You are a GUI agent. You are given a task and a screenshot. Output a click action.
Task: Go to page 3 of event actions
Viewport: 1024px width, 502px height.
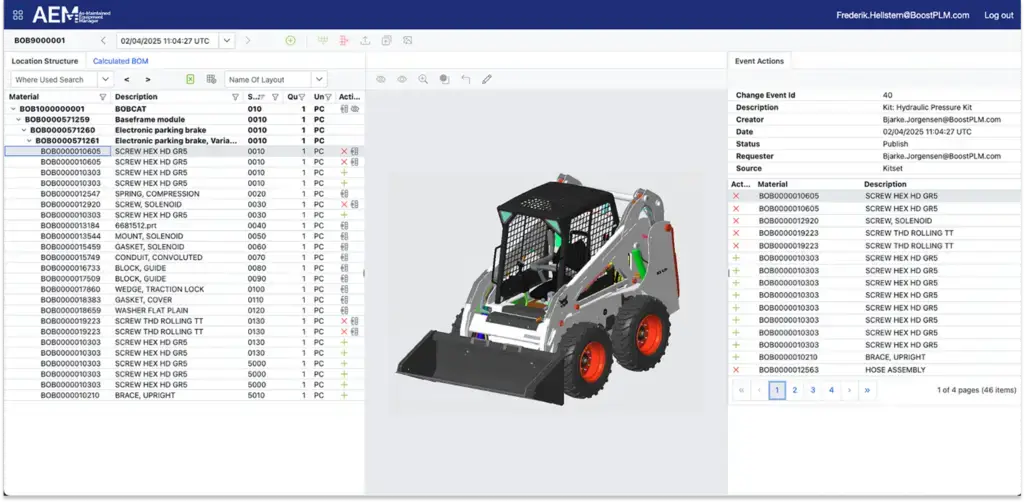click(813, 390)
